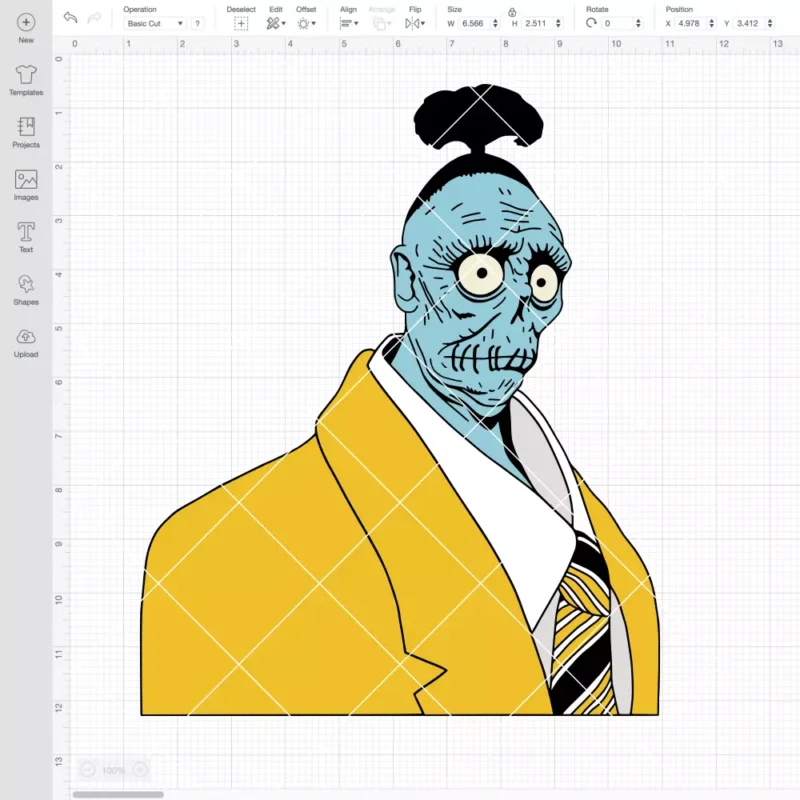Screen dimensions: 800x800
Task: Adjust the X position stepper arrows
Action: click(x=712, y=23)
